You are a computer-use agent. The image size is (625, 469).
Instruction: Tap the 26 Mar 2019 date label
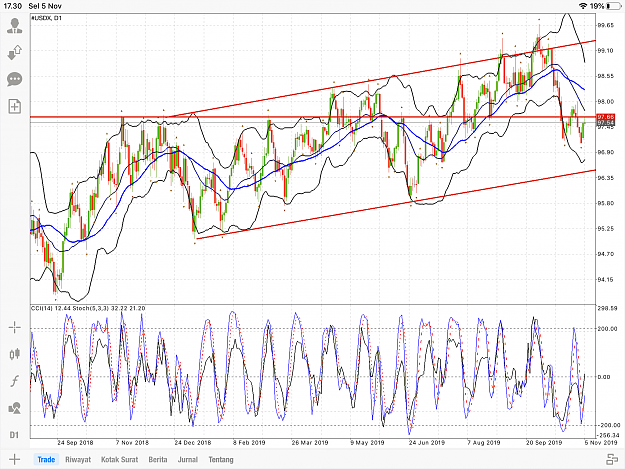pos(310,443)
